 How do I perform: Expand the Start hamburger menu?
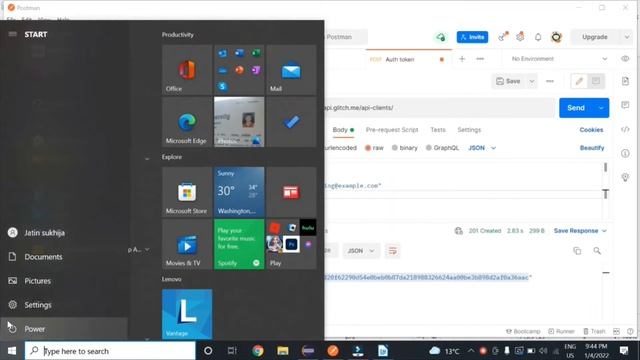coord(13,34)
